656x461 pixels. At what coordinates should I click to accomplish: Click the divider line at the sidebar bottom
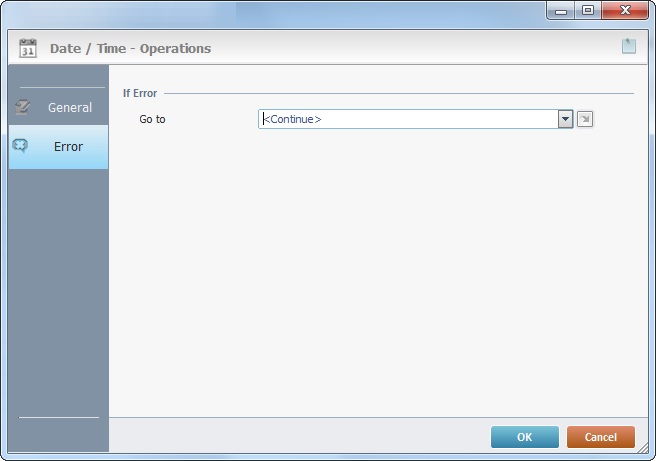coord(59,417)
